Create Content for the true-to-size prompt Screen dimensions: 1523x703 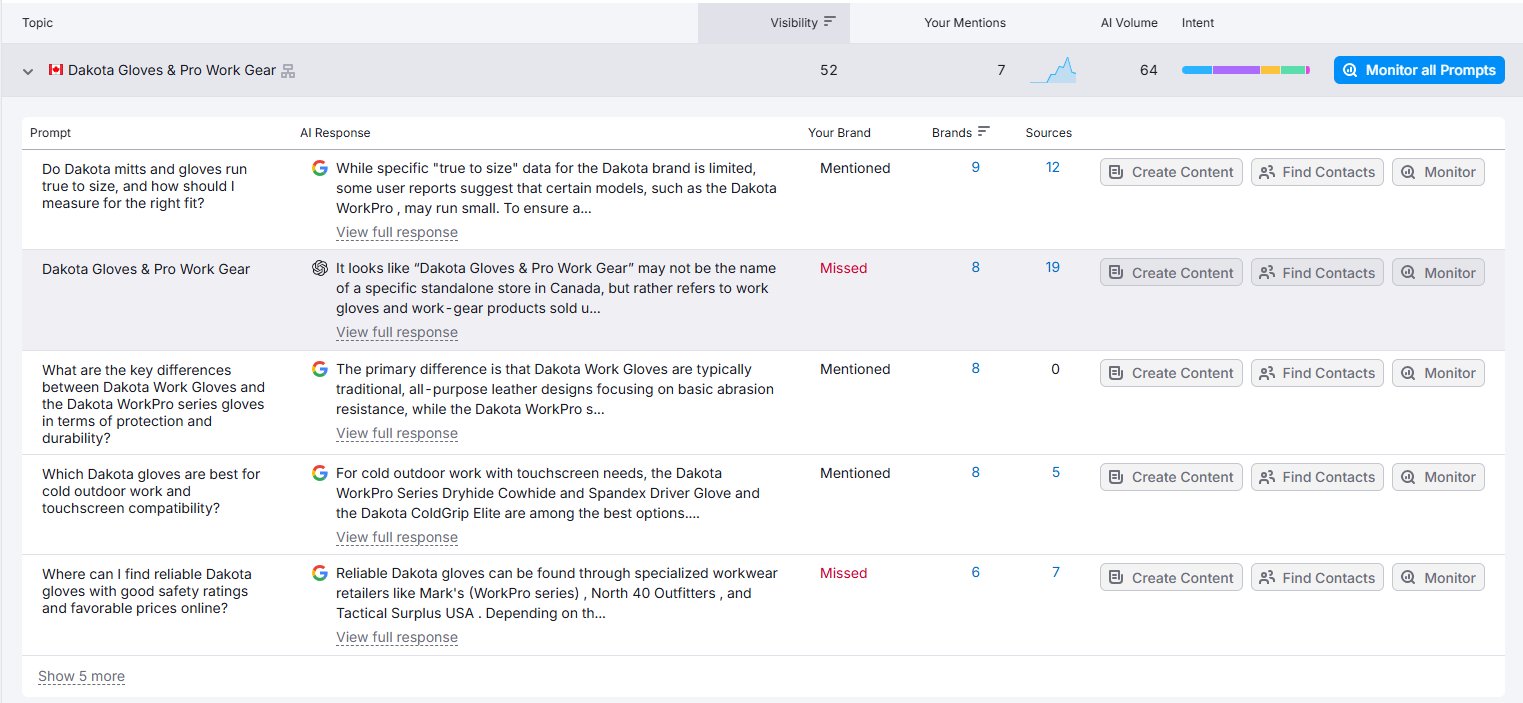[x=1171, y=172]
